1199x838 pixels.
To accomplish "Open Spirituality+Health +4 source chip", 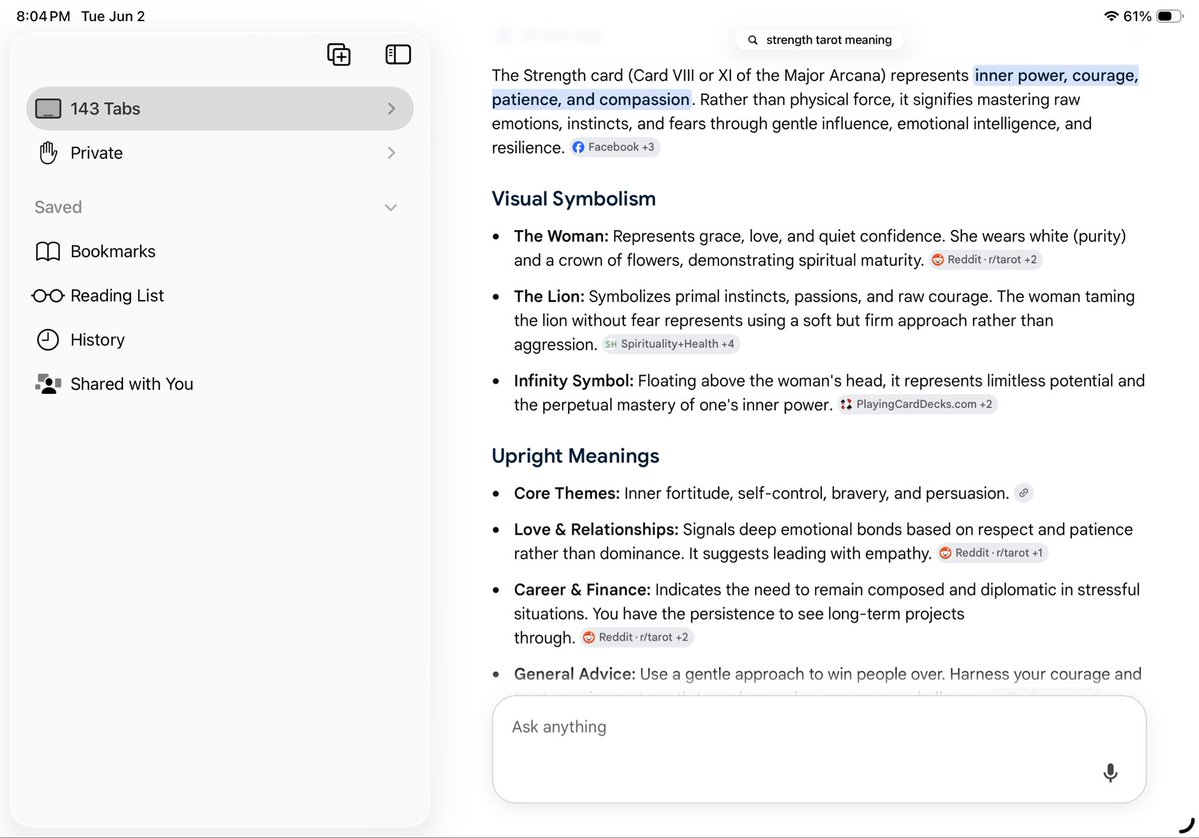I will (x=670, y=344).
